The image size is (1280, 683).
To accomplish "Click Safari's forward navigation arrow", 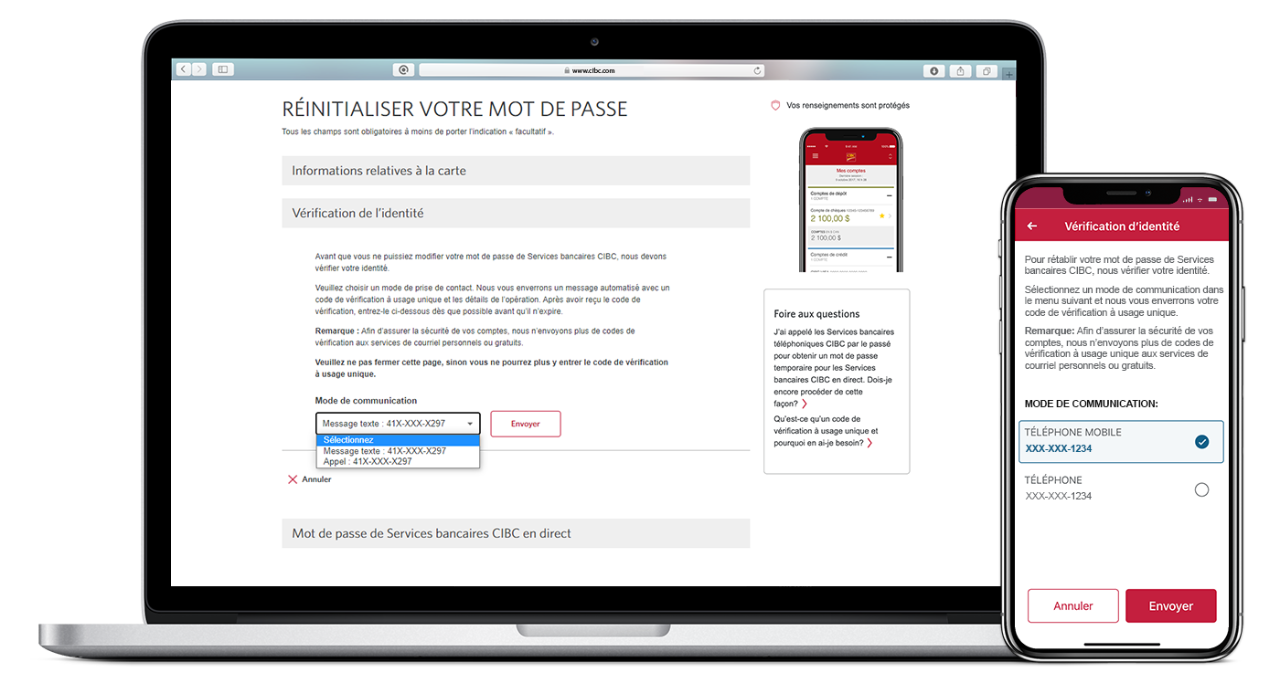I will [x=199, y=70].
